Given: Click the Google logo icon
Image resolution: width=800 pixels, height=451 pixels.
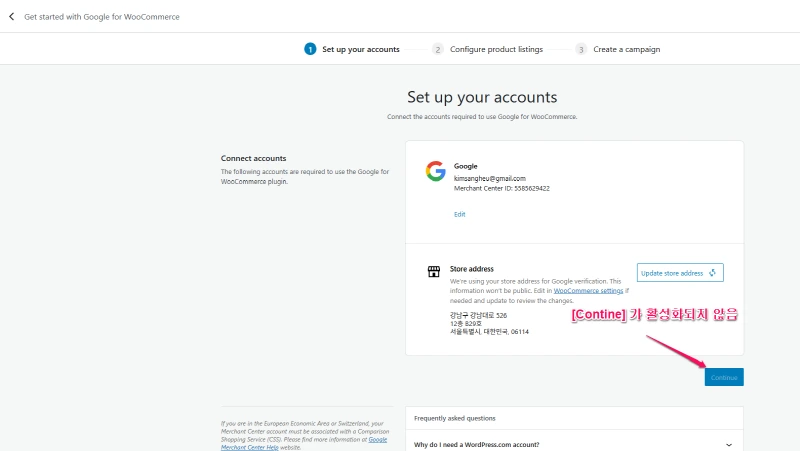Looking at the screenshot, I should 436,171.
